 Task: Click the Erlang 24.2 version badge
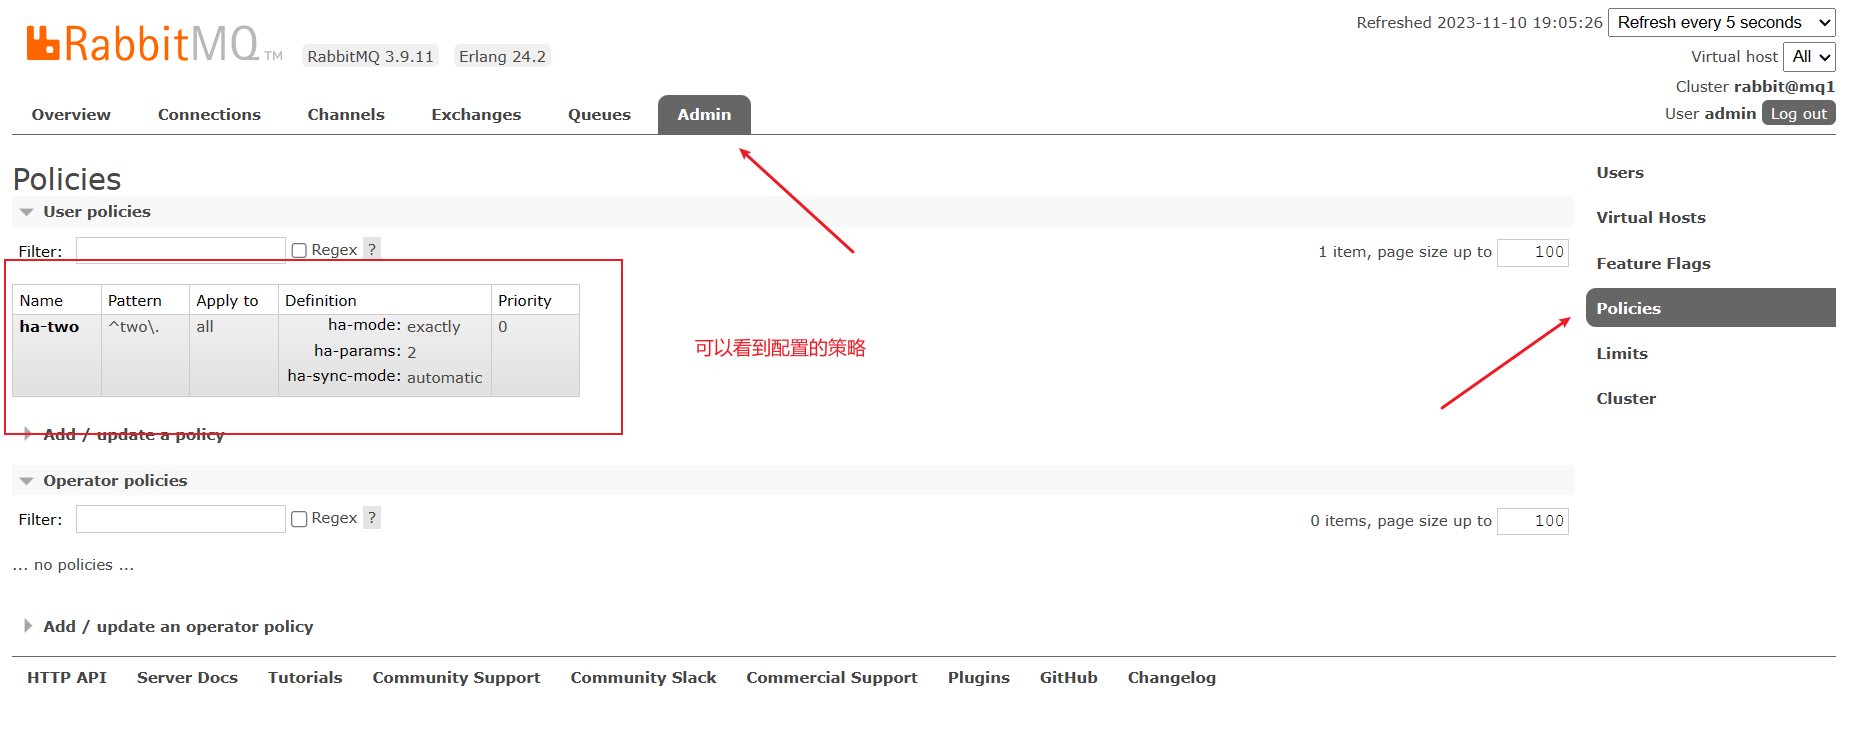pyautogui.click(x=502, y=56)
